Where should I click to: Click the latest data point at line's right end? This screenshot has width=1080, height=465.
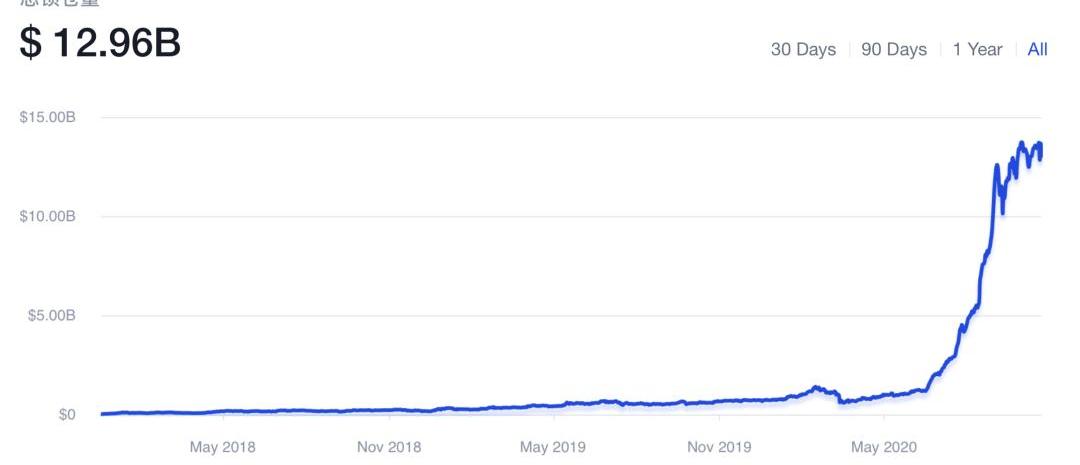1041,157
